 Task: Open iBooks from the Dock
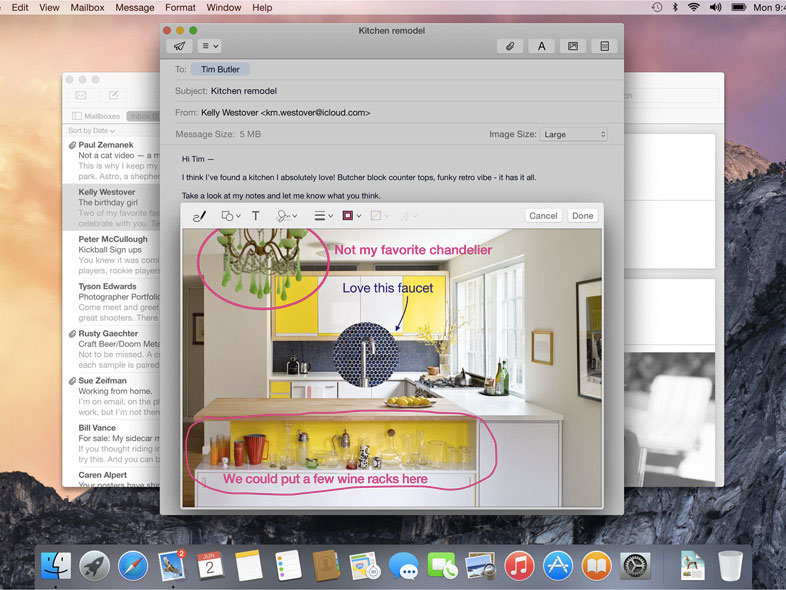pyautogui.click(x=597, y=566)
